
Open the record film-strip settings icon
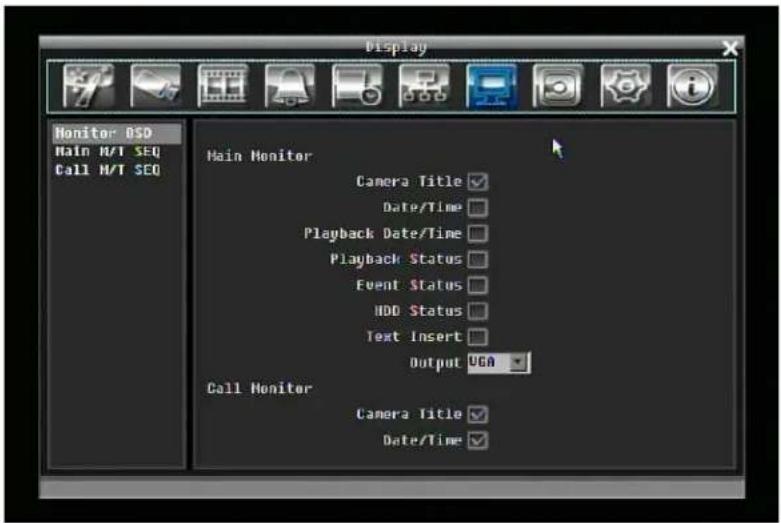click(x=223, y=86)
